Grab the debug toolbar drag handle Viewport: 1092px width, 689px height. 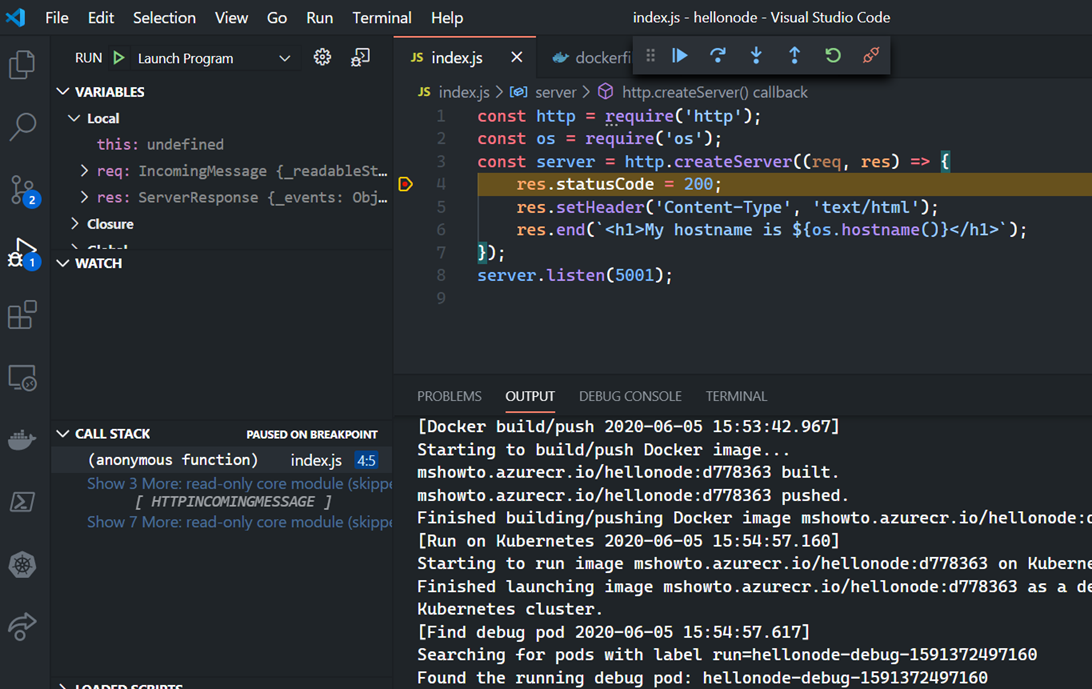[650, 55]
